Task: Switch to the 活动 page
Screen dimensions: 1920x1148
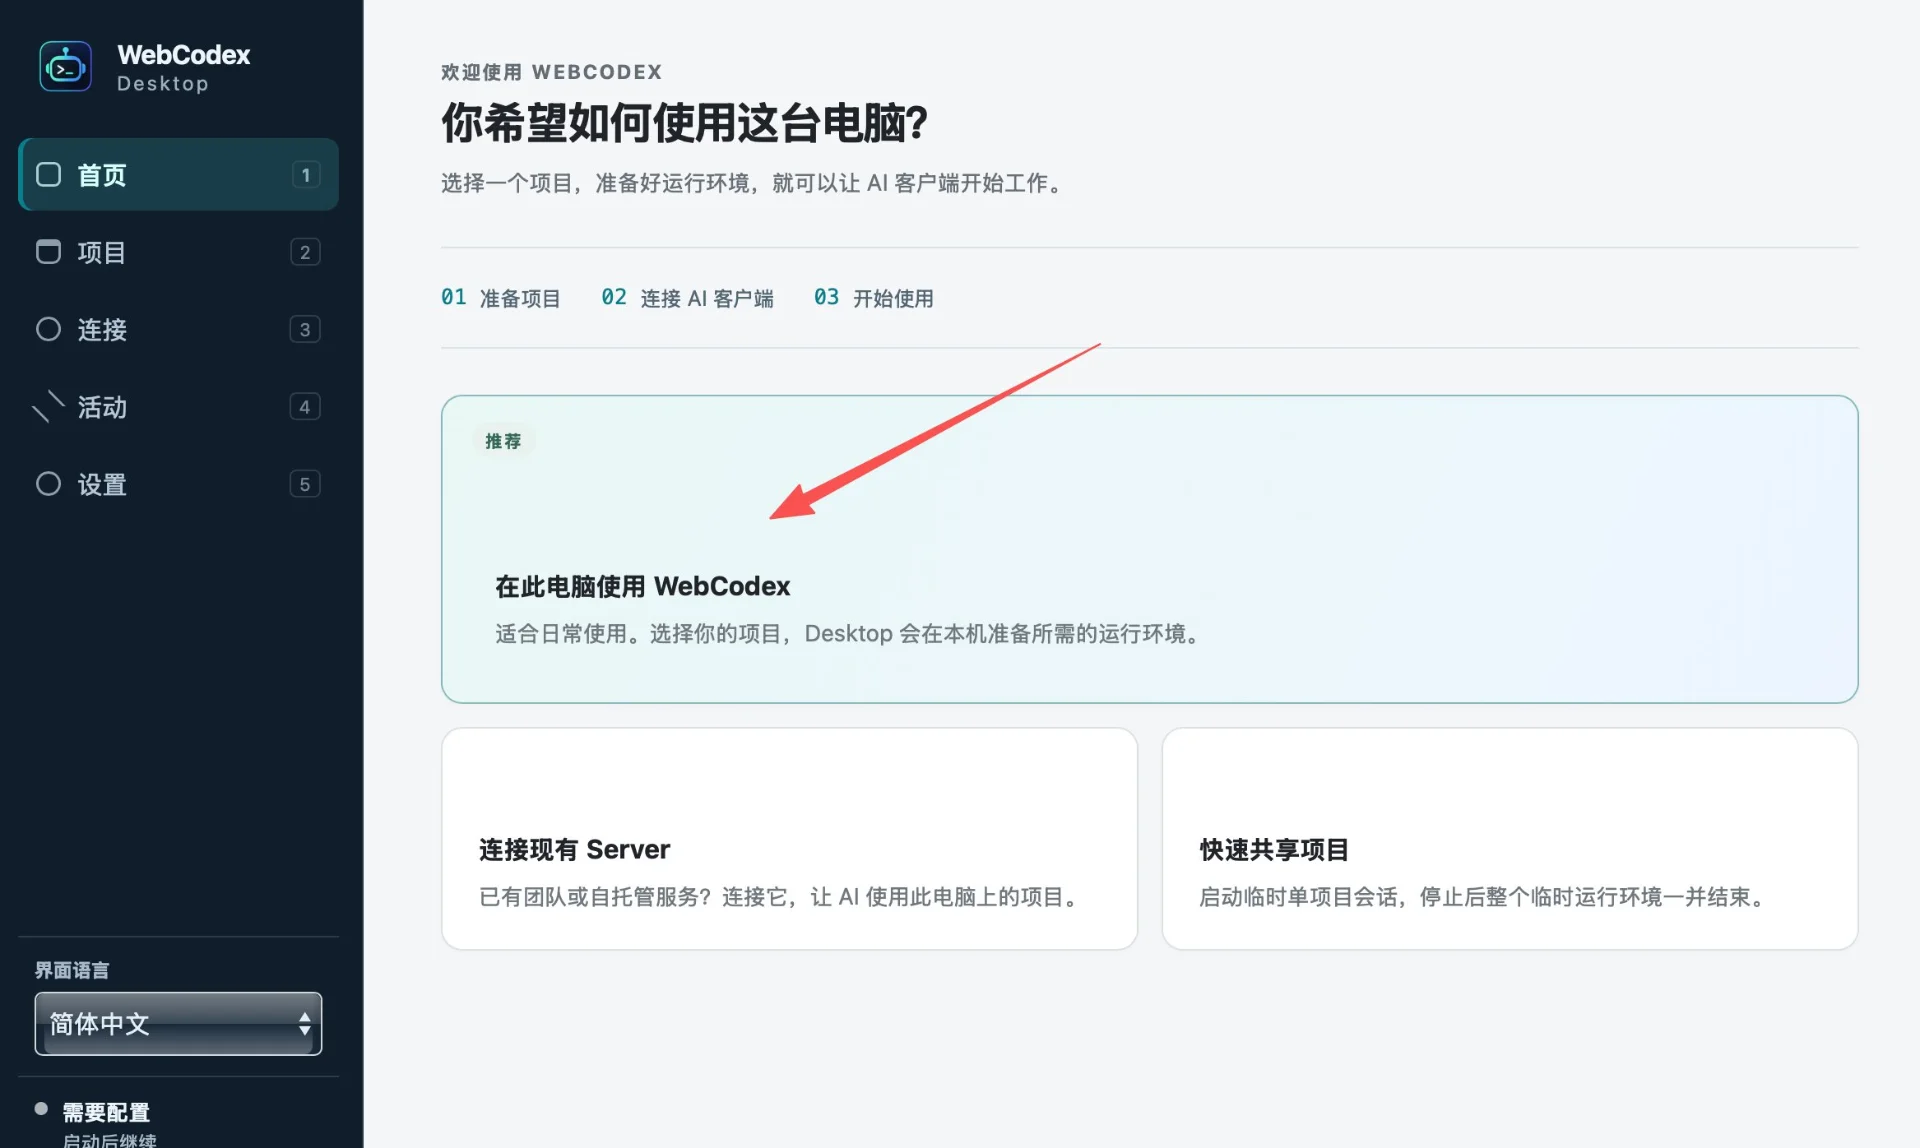Action: point(179,406)
